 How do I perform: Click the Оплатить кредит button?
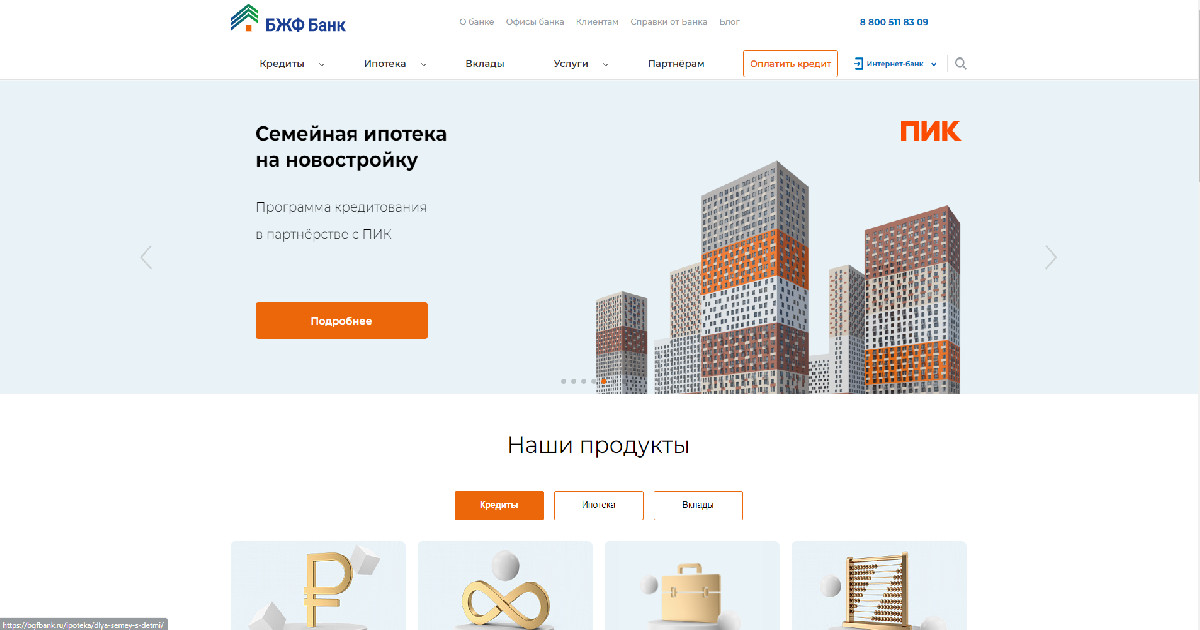[790, 64]
